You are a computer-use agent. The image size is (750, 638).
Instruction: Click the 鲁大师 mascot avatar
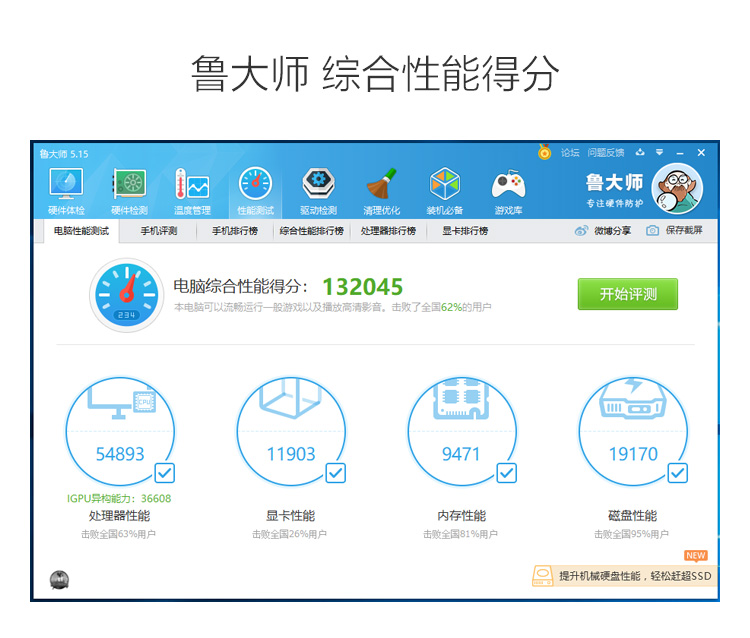point(677,188)
